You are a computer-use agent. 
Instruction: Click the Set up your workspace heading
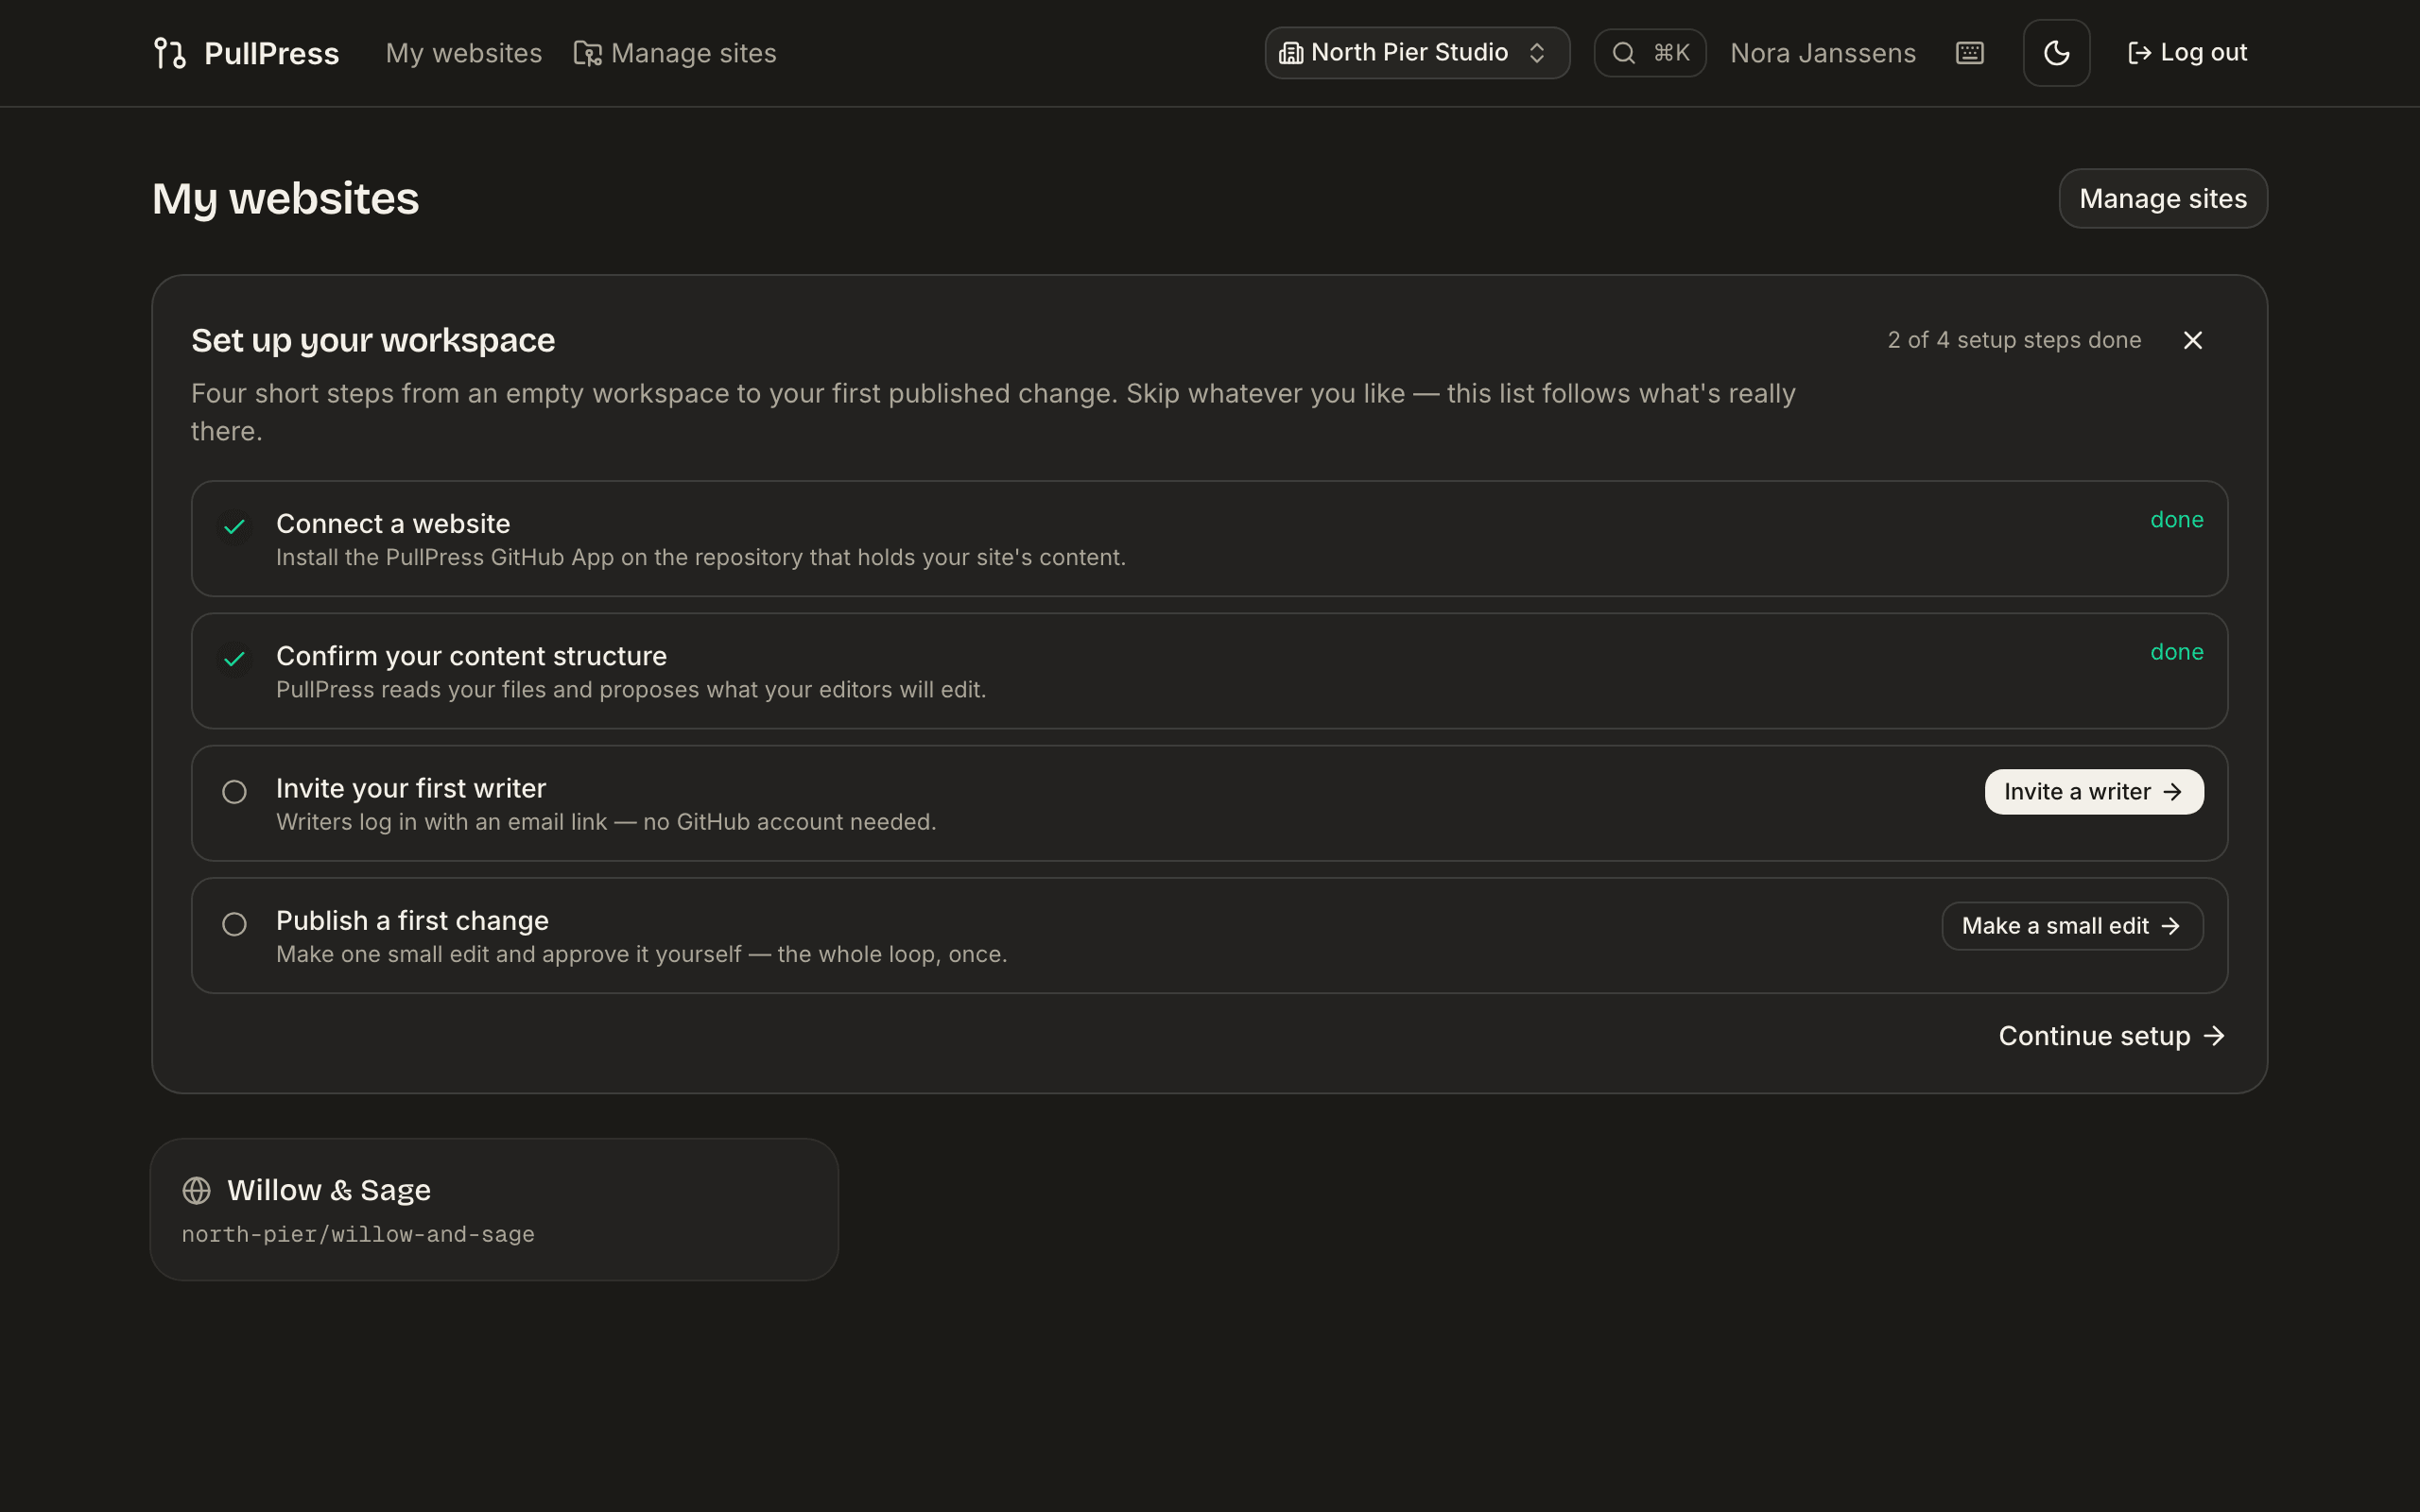click(373, 340)
